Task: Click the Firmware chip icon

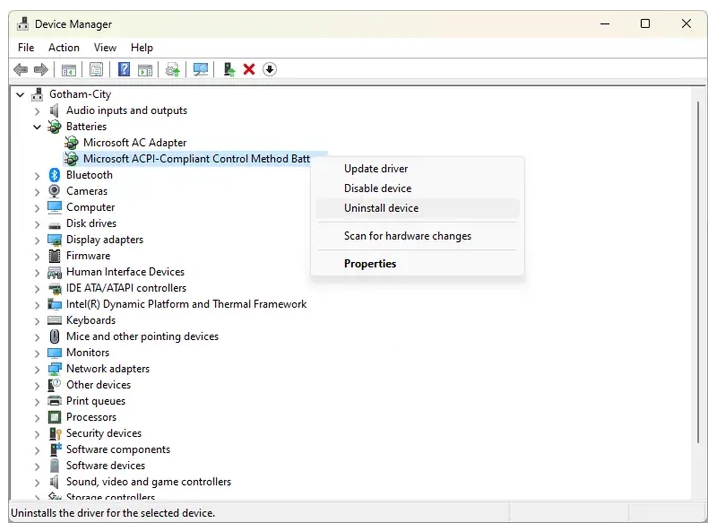Action: click(54, 255)
